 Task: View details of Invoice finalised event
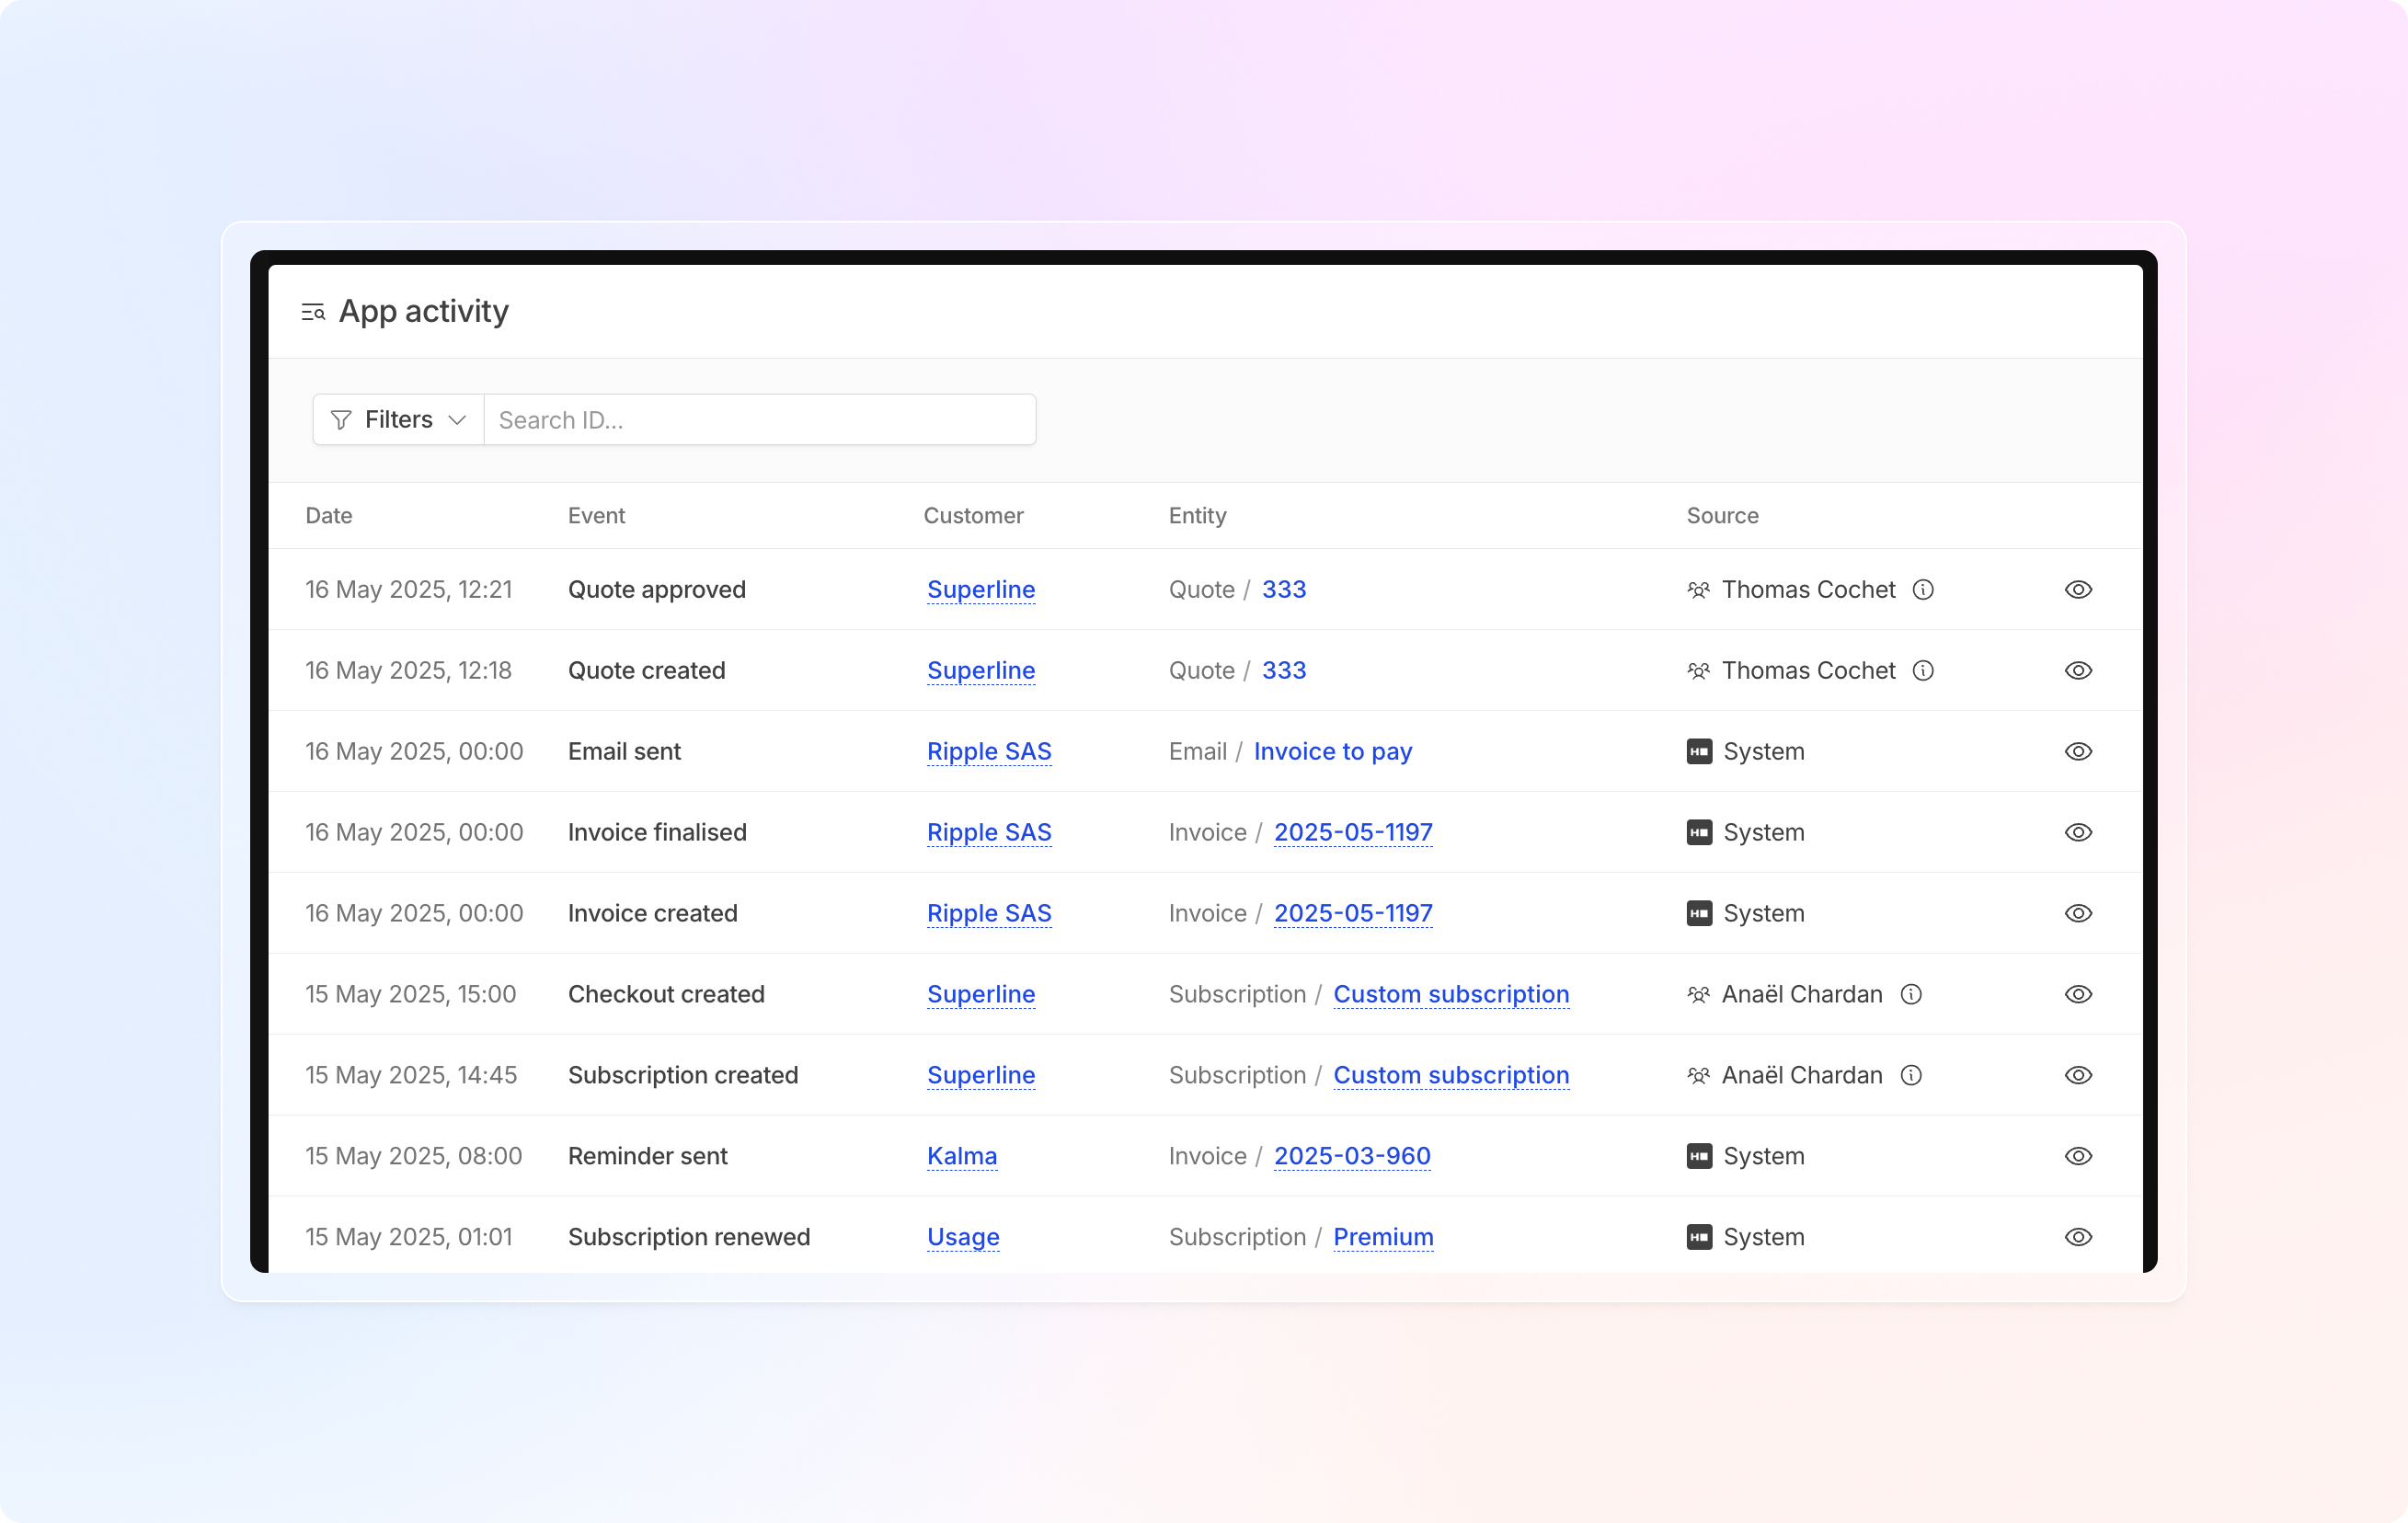click(x=2078, y=833)
